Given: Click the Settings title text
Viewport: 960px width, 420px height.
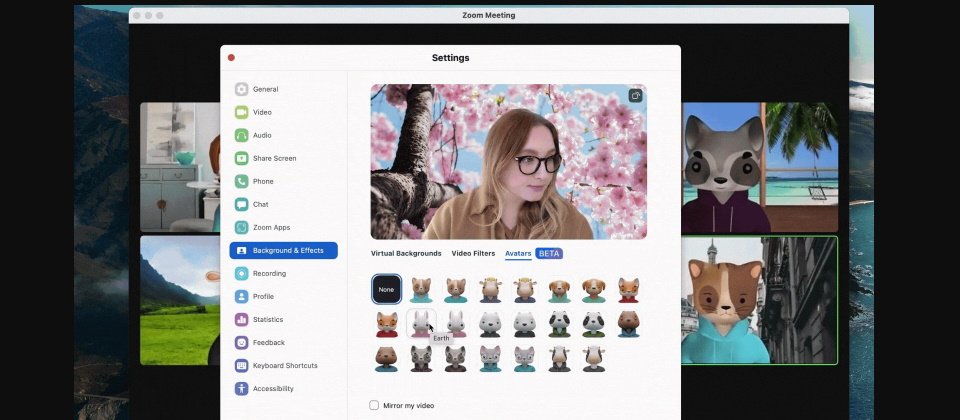Looking at the screenshot, I should (x=451, y=58).
